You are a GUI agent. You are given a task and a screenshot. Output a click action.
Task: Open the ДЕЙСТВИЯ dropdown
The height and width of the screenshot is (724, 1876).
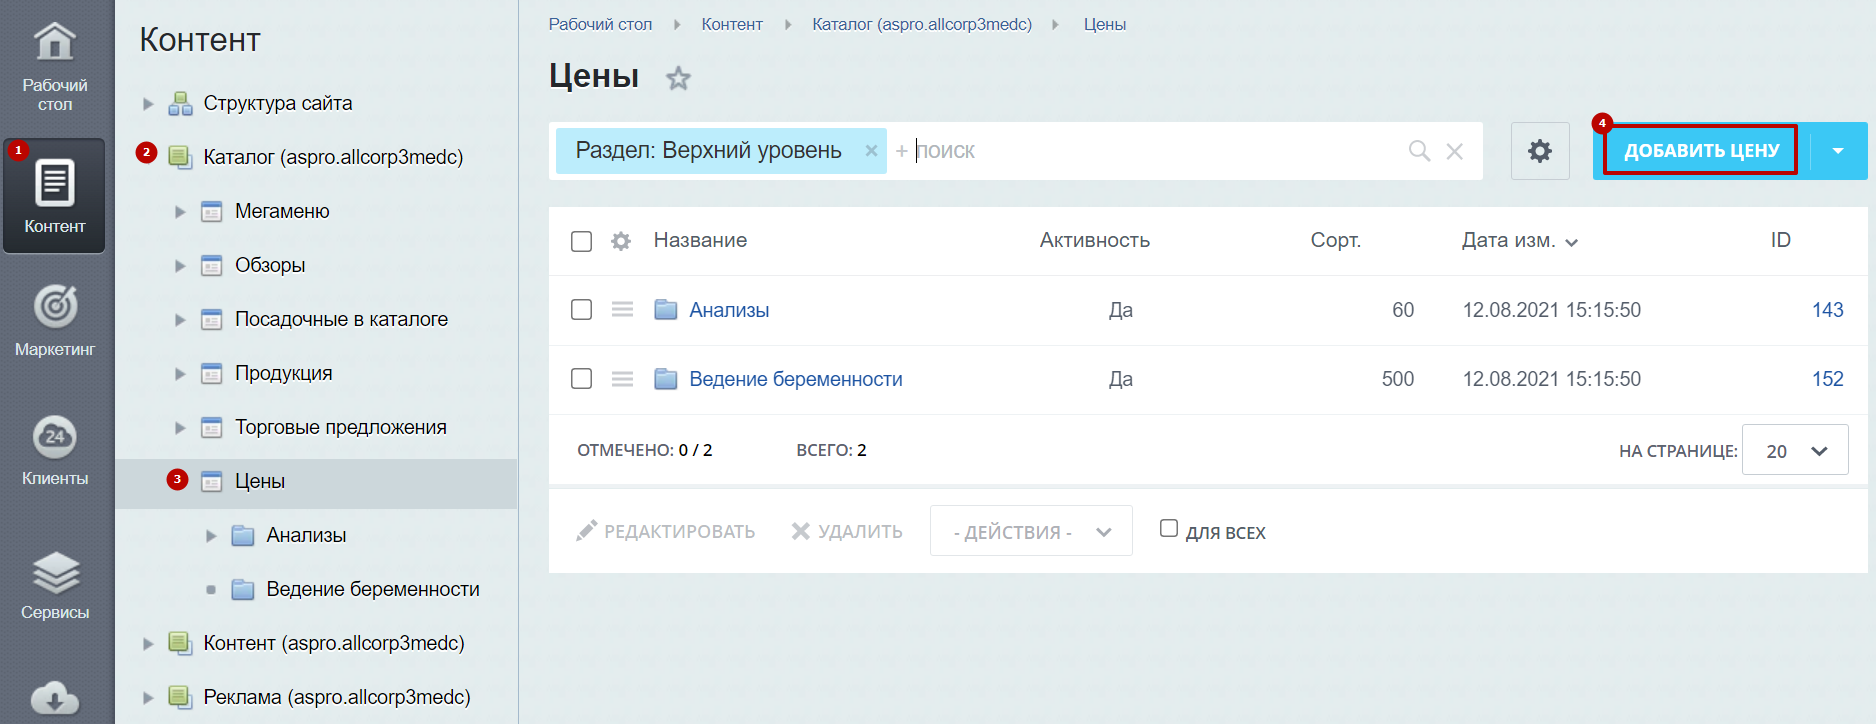coord(1031,531)
